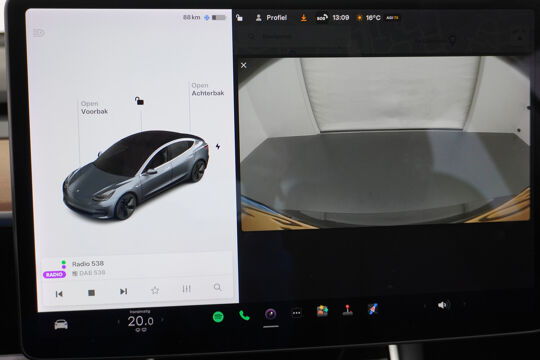This screenshot has height=360, width=540.
Task: Decrease temperature with left arrow
Action: pos(119,322)
